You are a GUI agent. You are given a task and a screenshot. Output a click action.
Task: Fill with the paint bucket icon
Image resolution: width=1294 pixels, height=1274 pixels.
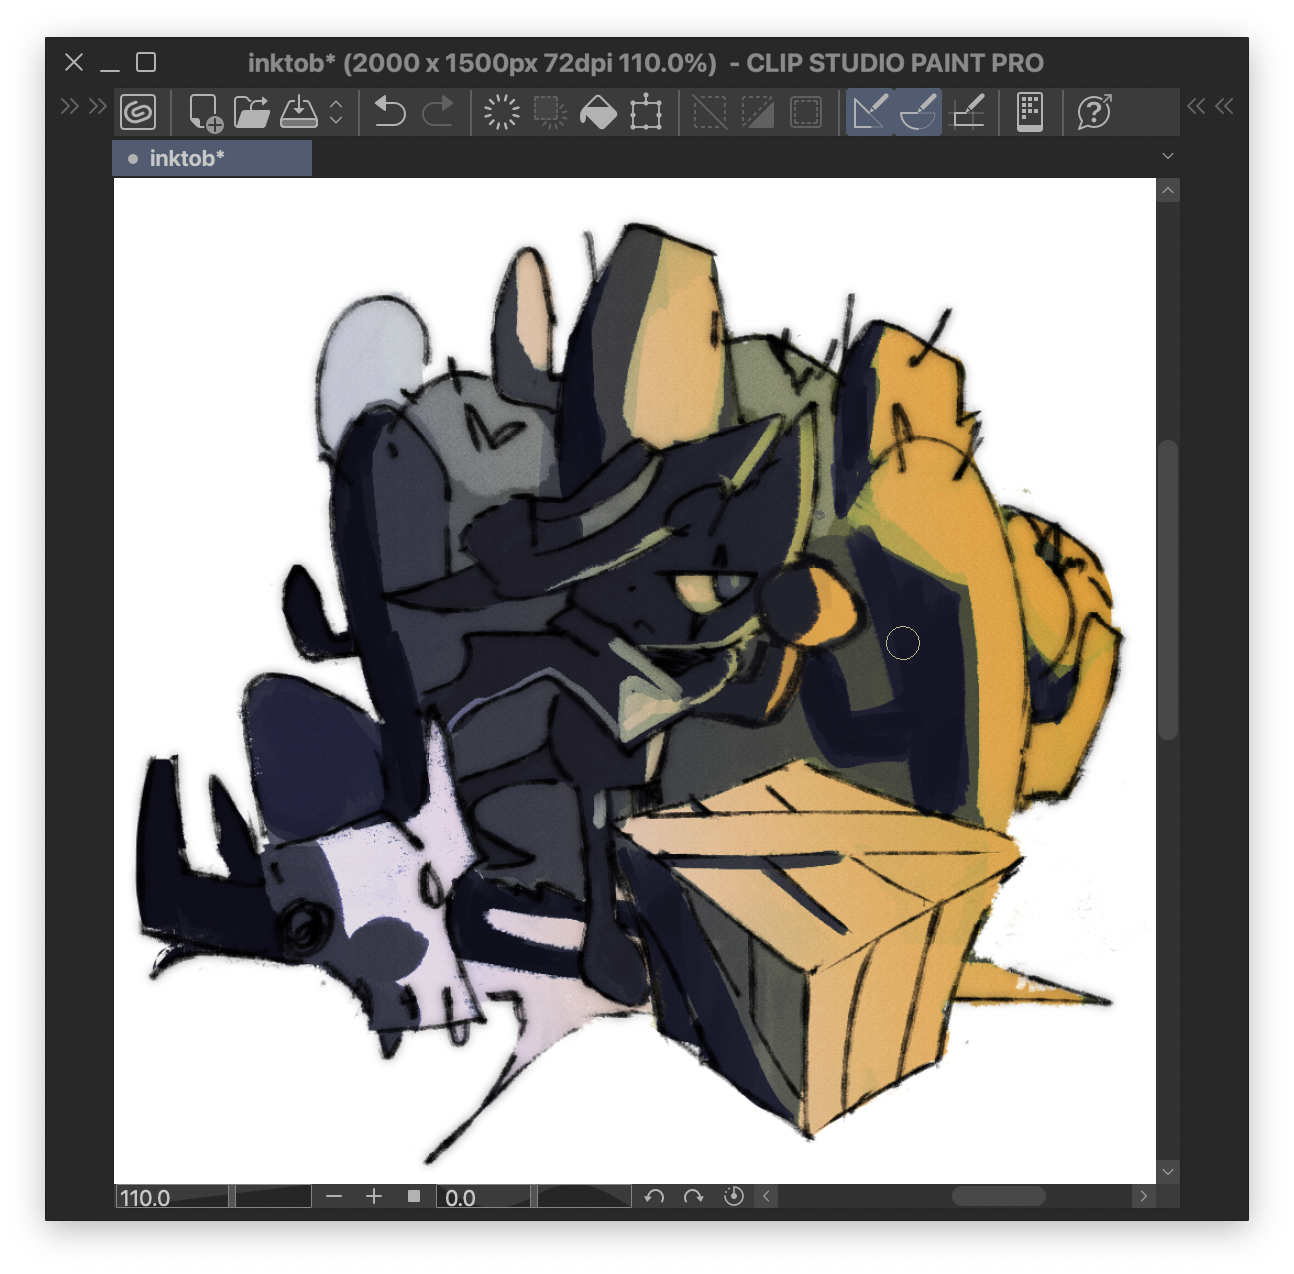tap(598, 112)
